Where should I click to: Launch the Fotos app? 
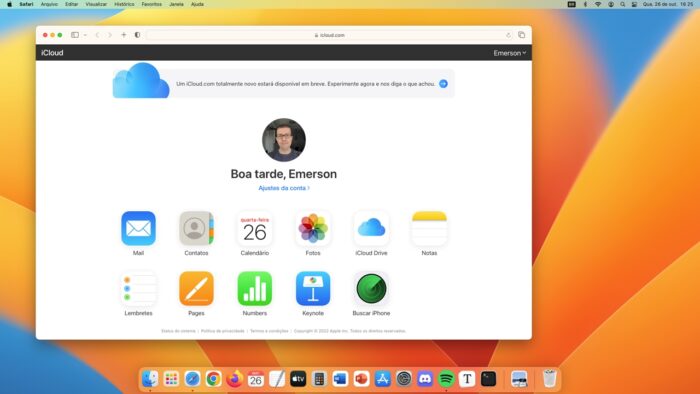click(313, 228)
